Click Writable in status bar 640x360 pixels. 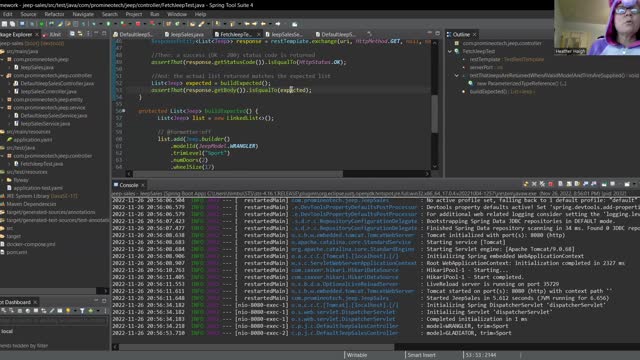pos(357,355)
